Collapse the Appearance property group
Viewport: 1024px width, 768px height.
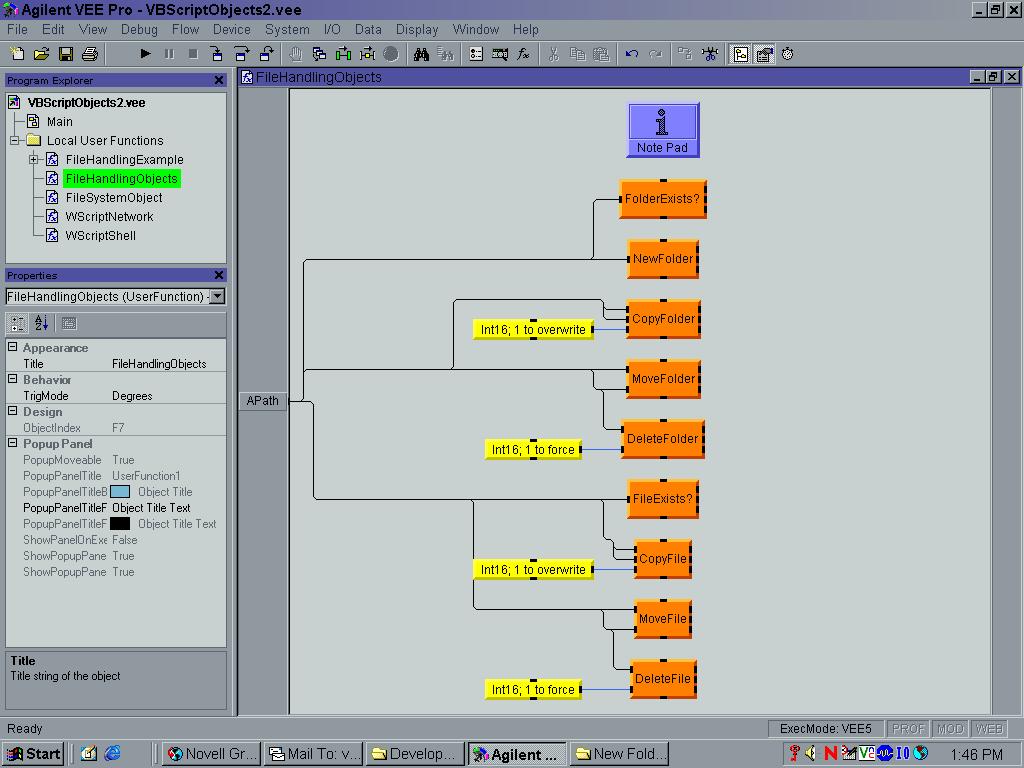click(13, 348)
